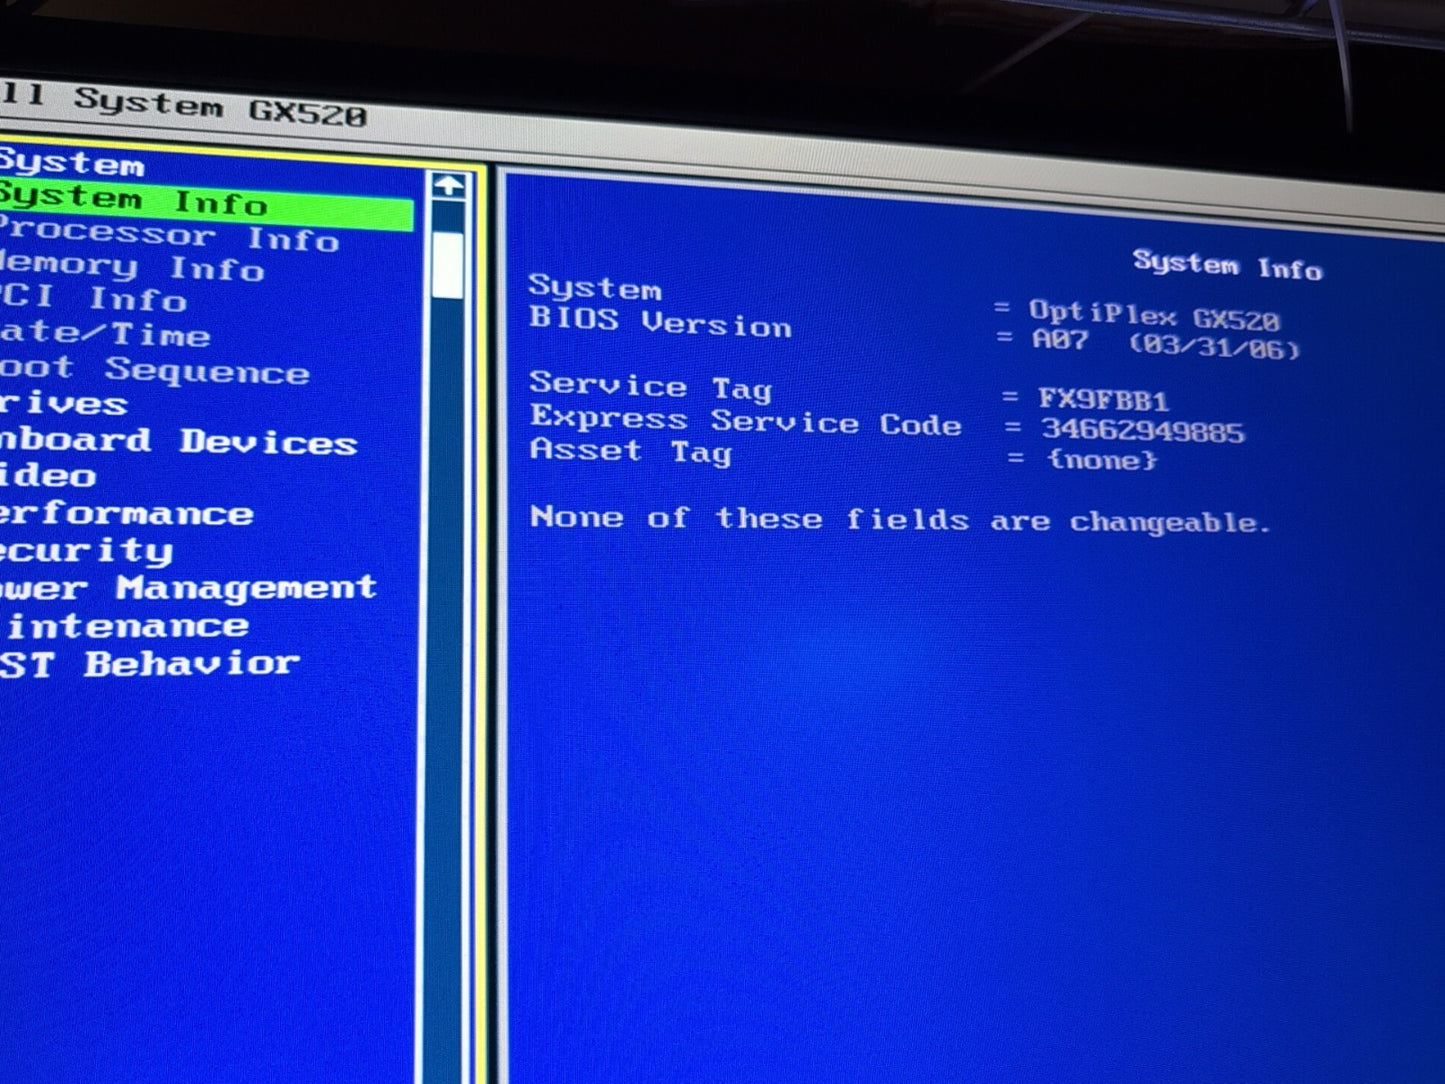Select the Security category
Viewport: 1445px width, 1084px height.
(x=86, y=551)
